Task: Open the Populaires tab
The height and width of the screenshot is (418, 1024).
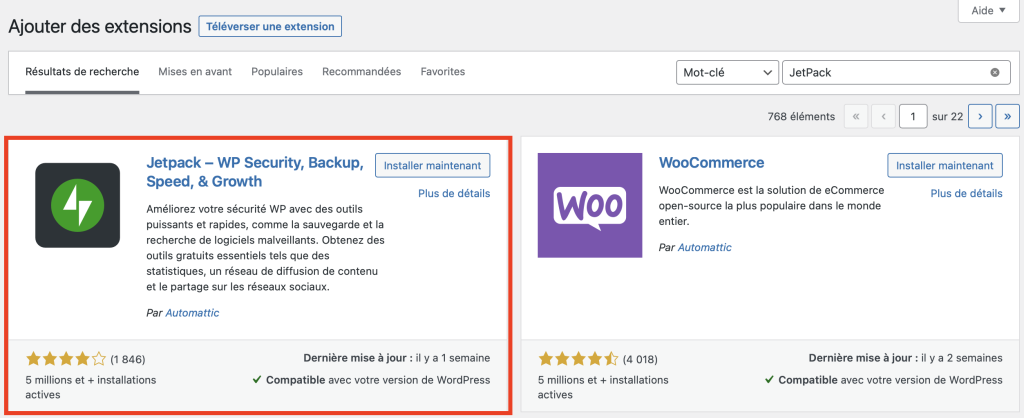Action: click(x=277, y=72)
